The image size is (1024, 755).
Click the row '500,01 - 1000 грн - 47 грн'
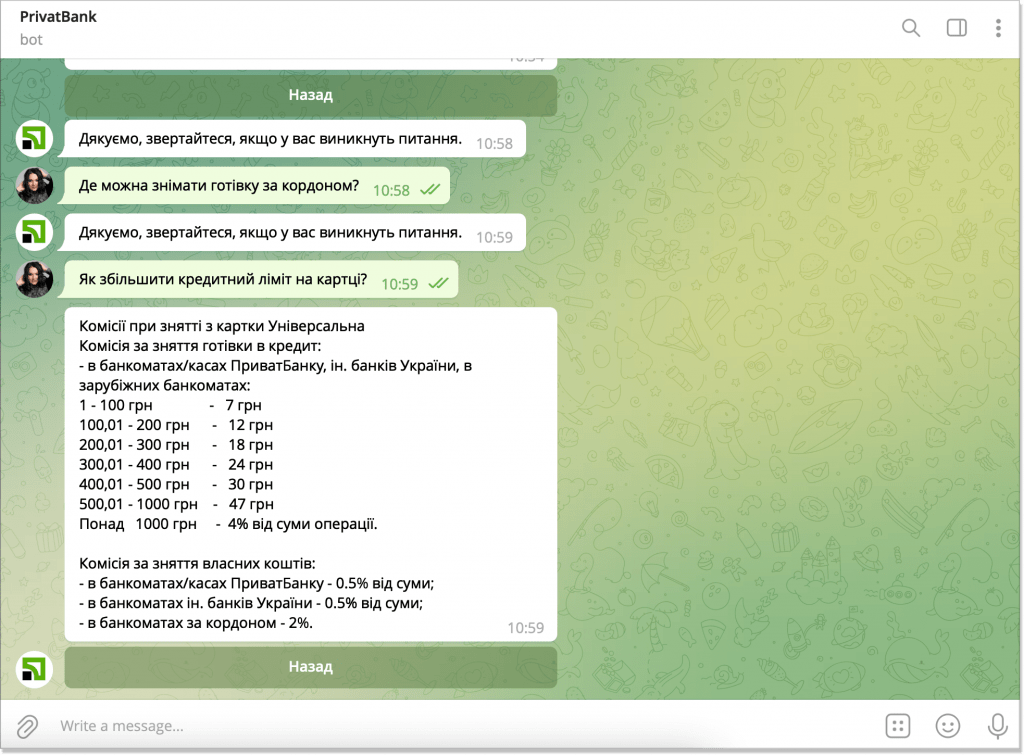176,504
